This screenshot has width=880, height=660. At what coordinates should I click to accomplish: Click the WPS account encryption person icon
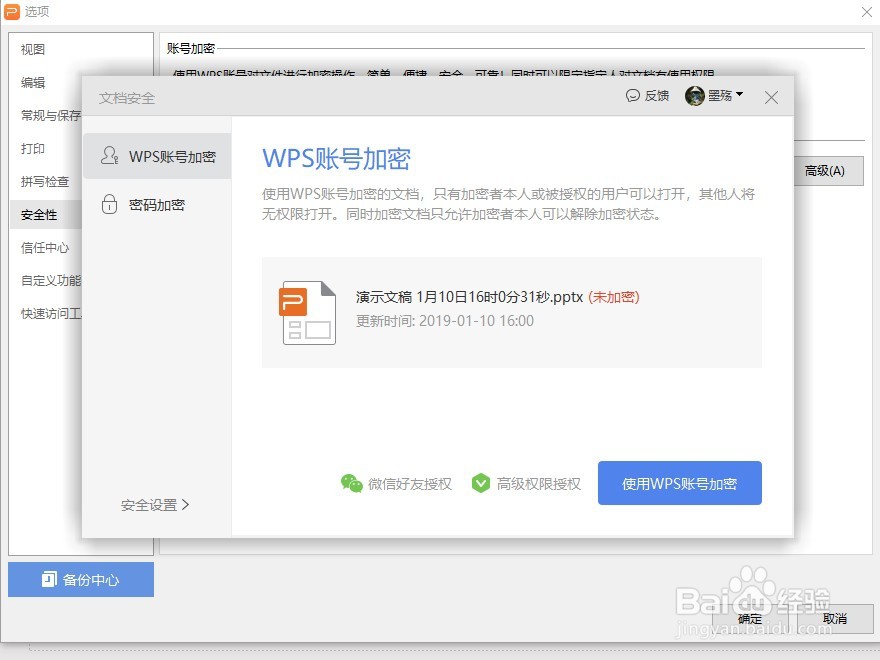coord(109,155)
